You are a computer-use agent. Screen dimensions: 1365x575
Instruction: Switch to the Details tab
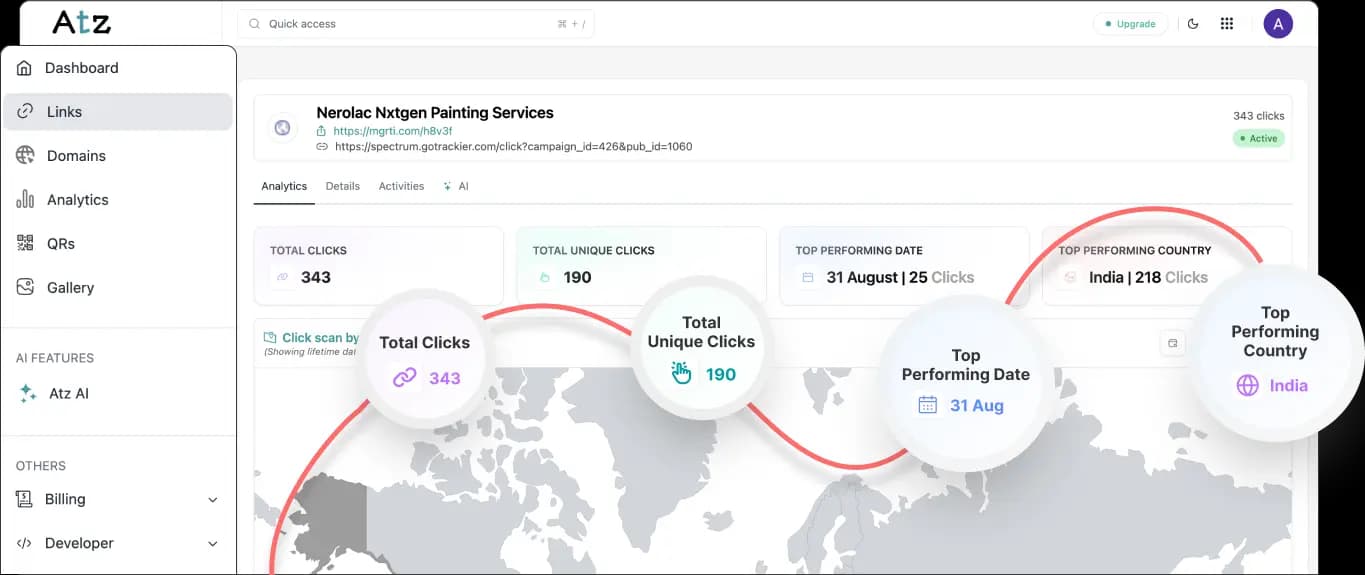click(x=342, y=186)
